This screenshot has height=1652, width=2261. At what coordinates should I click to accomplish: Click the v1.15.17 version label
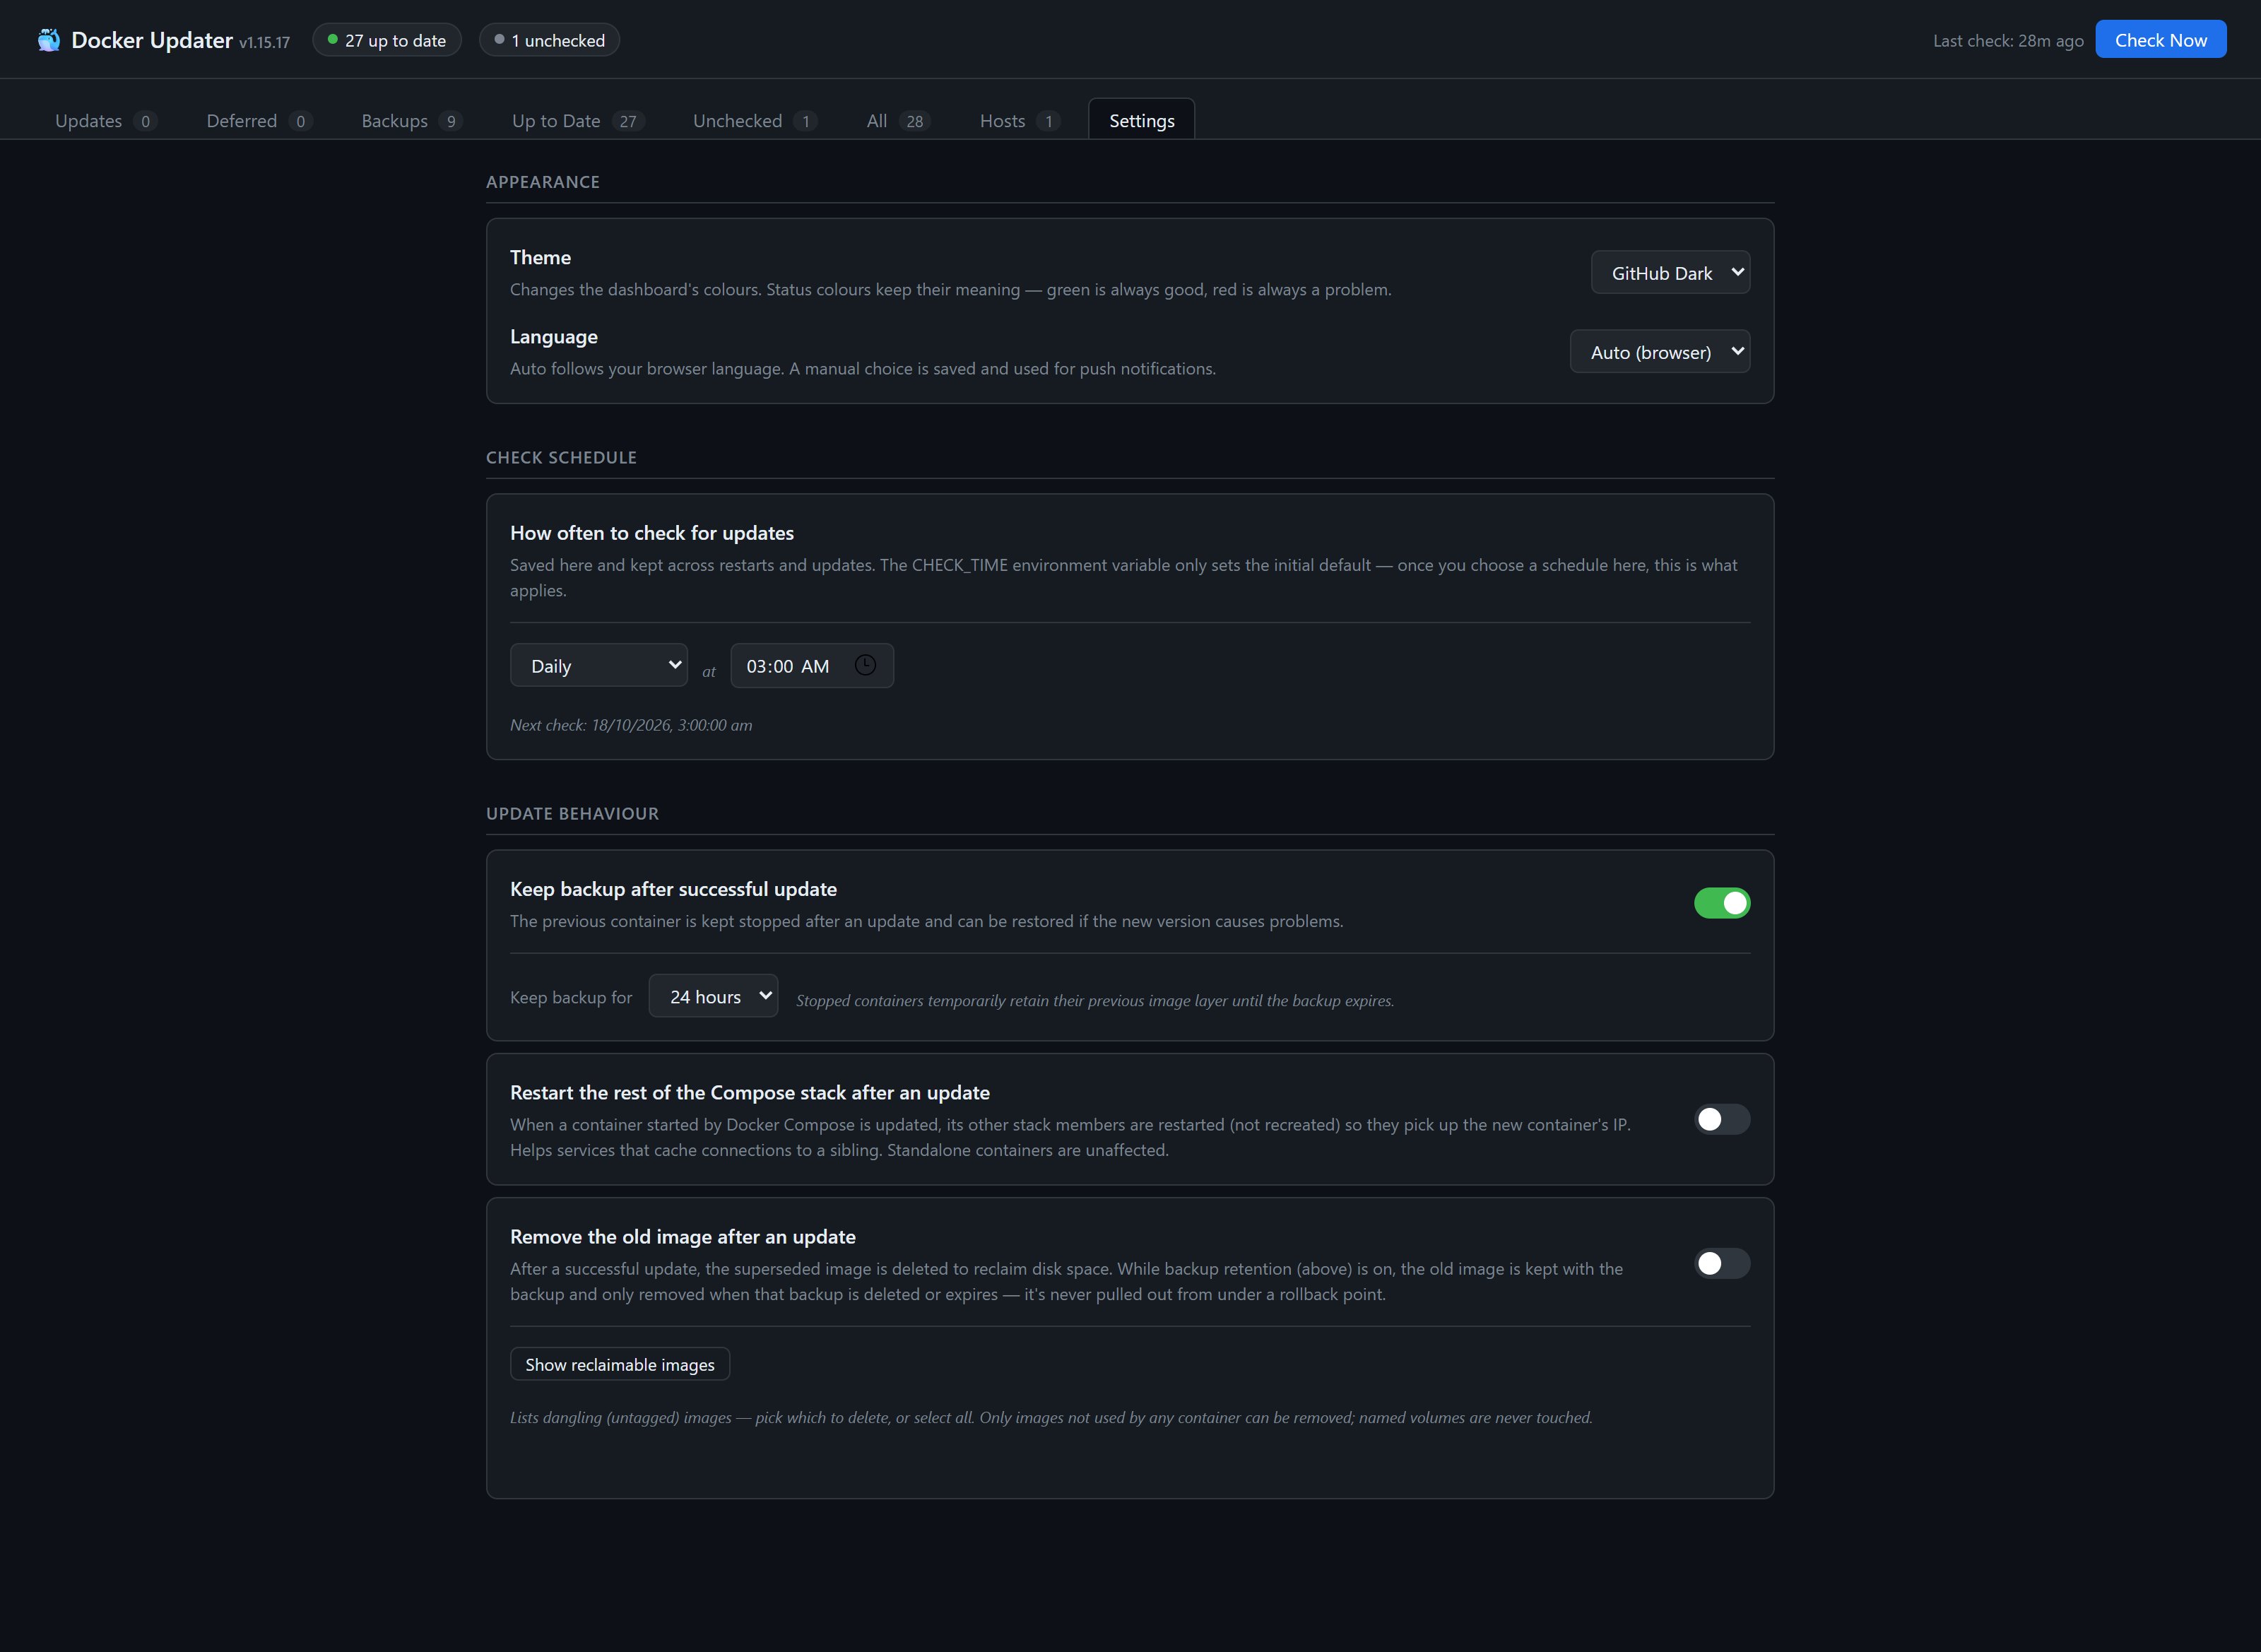(264, 43)
